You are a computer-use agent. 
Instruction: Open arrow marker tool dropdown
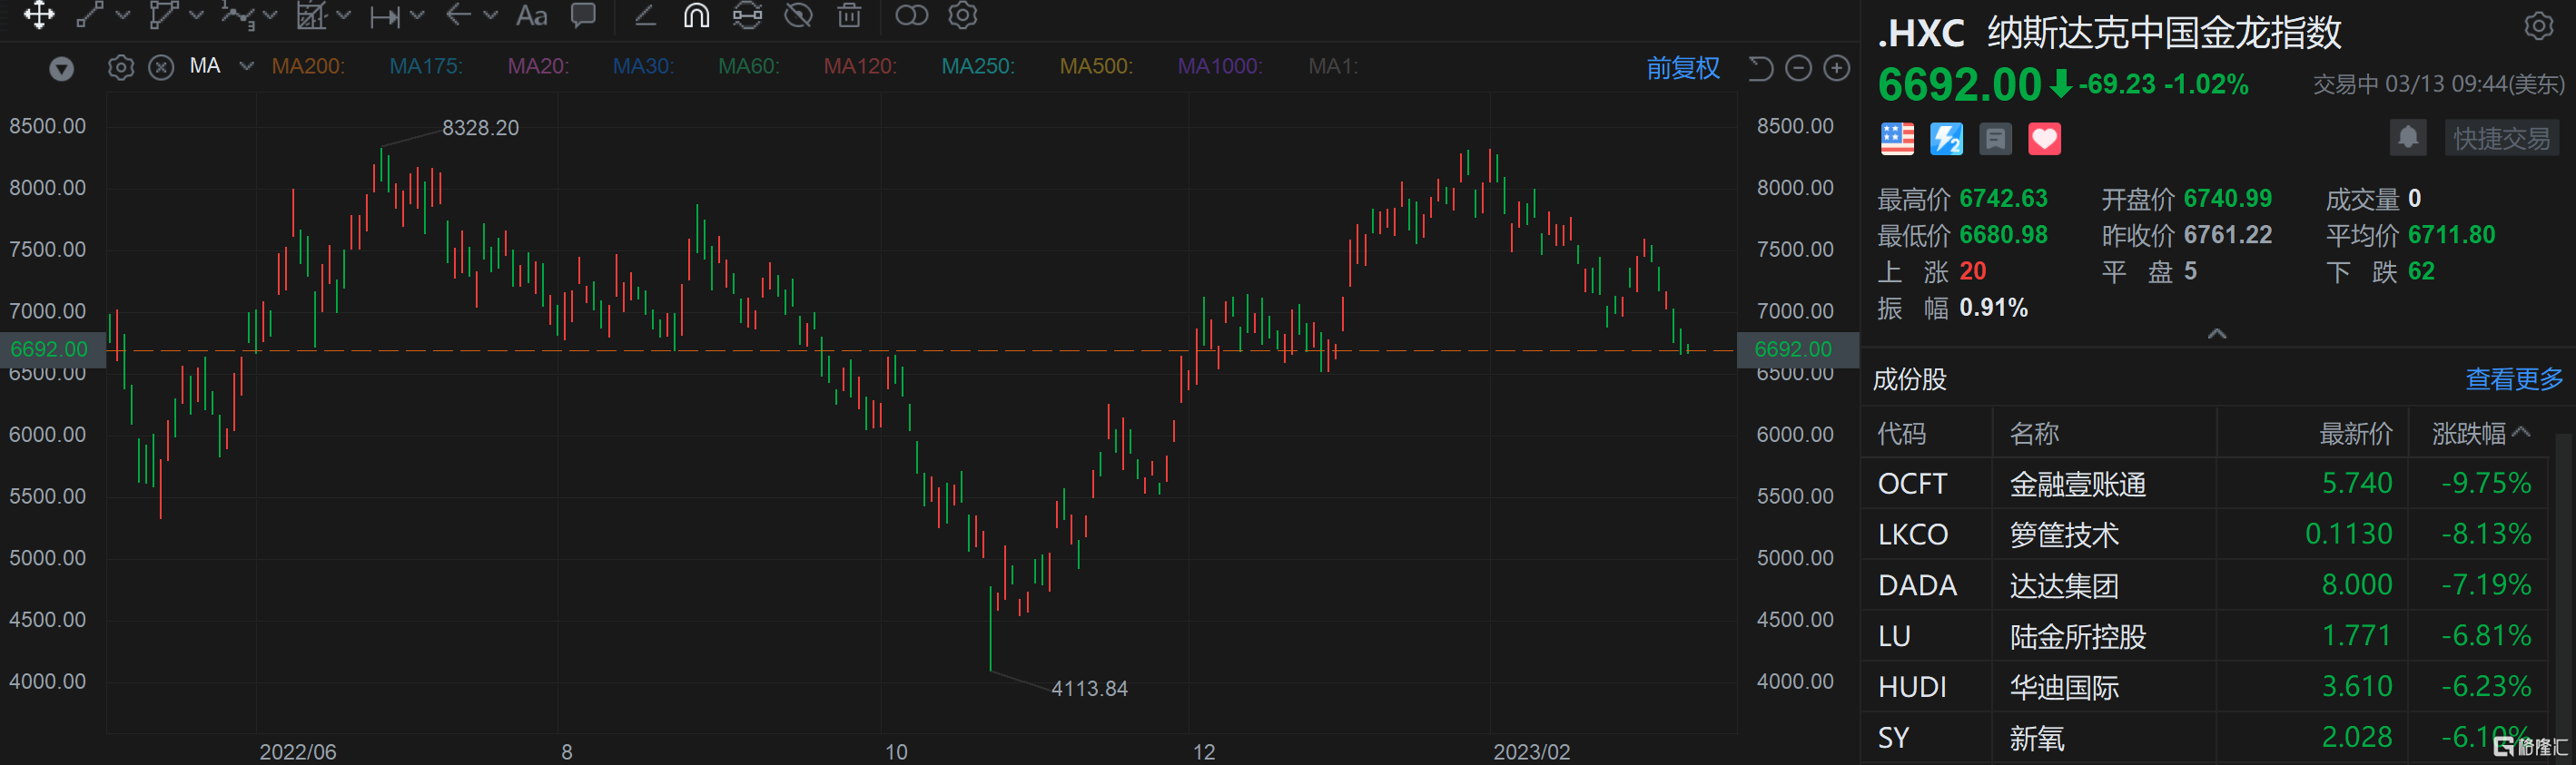pos(491,15)
